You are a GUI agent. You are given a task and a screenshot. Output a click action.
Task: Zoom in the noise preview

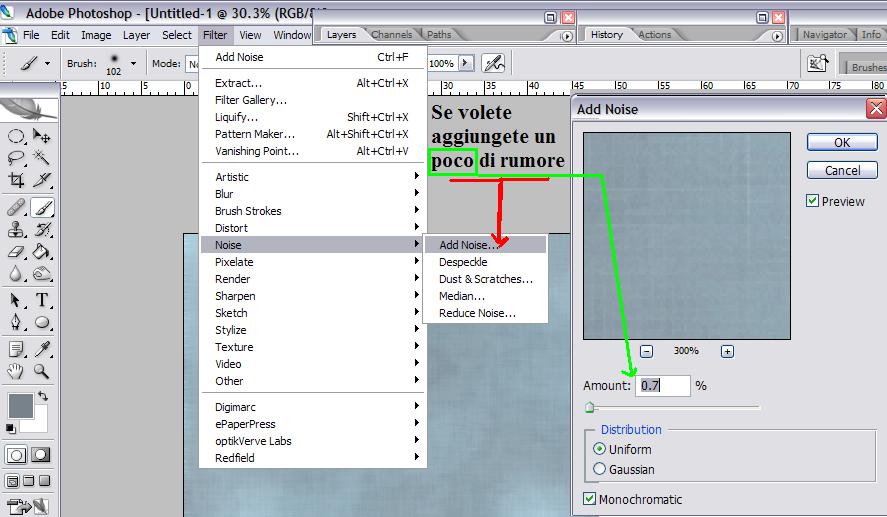point(727,351)
